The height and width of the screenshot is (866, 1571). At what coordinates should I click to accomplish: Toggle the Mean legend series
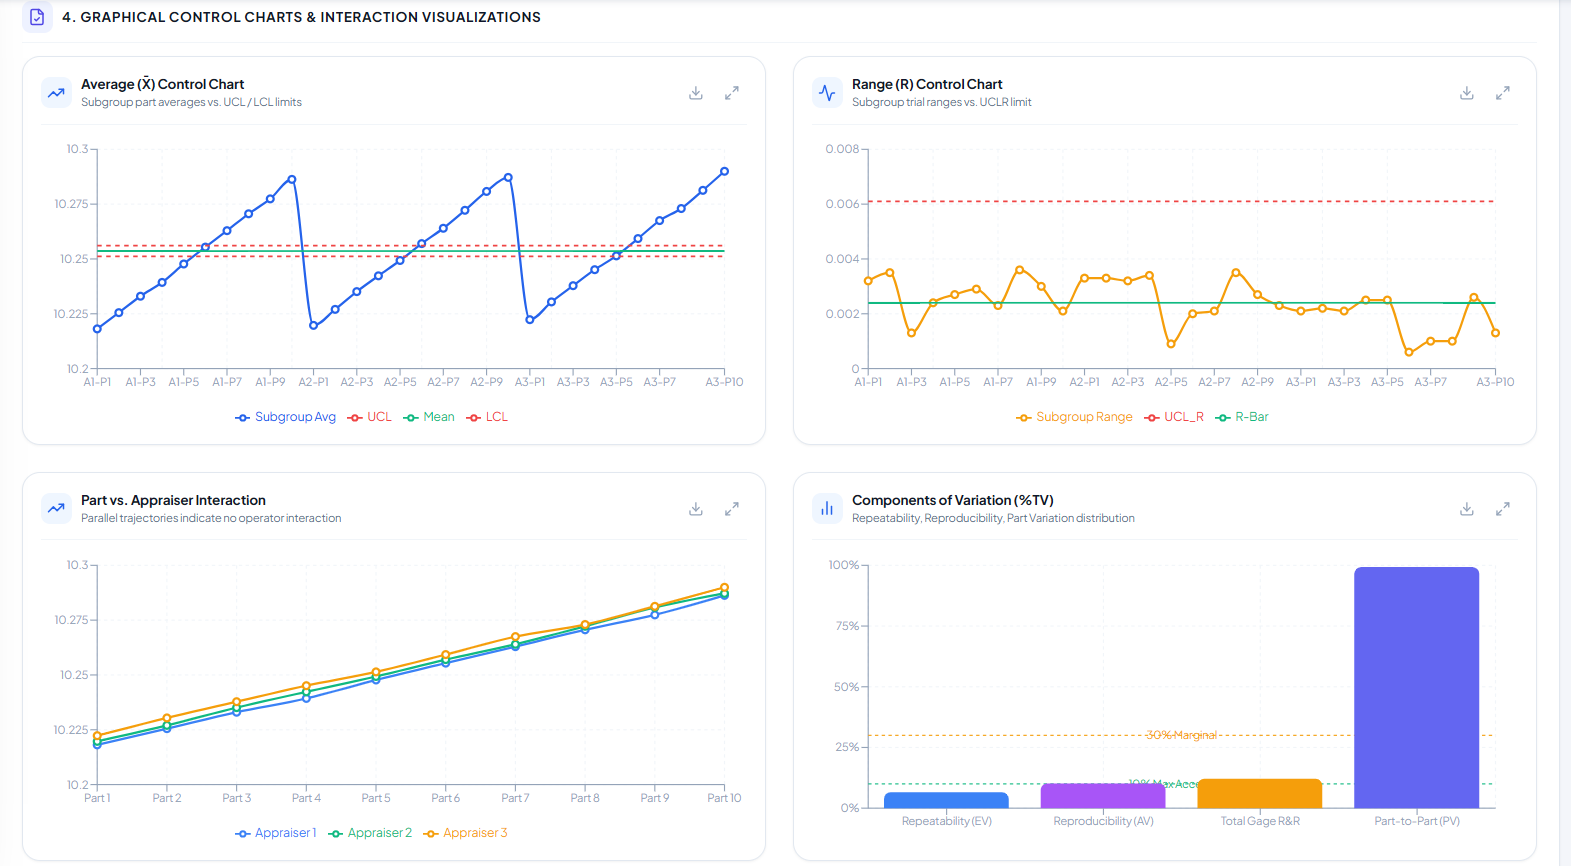click(429, 417)
